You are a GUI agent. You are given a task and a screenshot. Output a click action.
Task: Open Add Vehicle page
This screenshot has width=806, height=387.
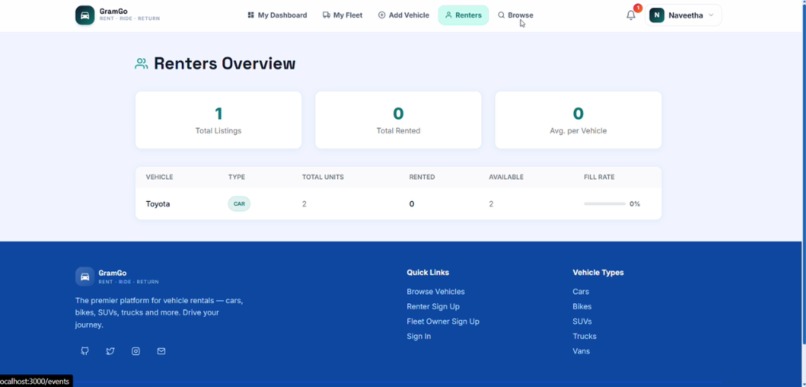404,15
